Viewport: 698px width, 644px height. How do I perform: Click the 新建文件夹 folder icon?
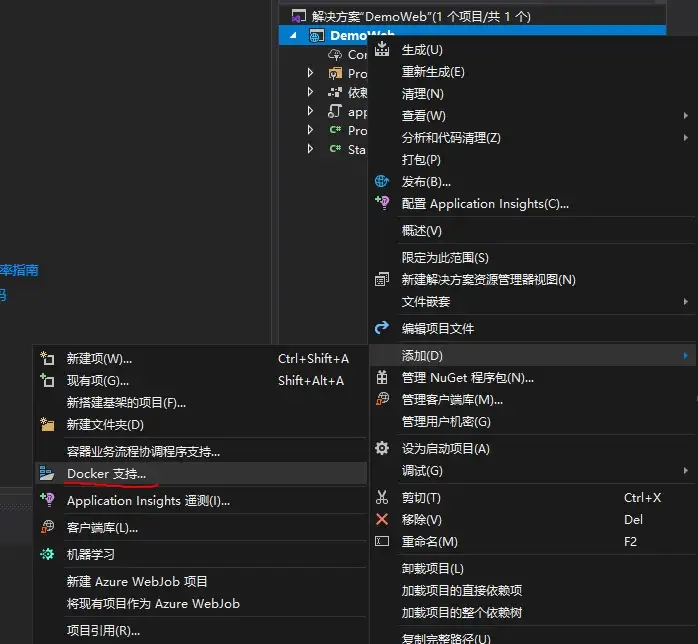pos(47,424)
